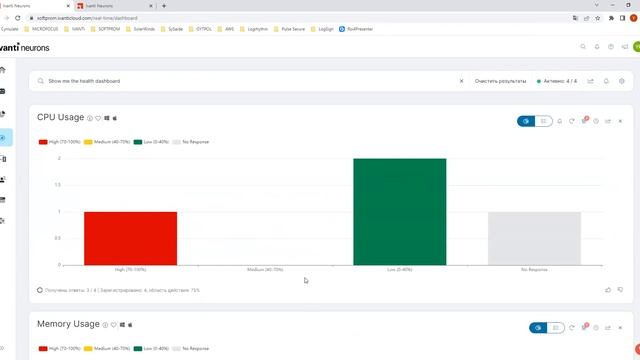Favorite the Memory Usage query heart icon
640x360 pixels.
pos(113,325)
